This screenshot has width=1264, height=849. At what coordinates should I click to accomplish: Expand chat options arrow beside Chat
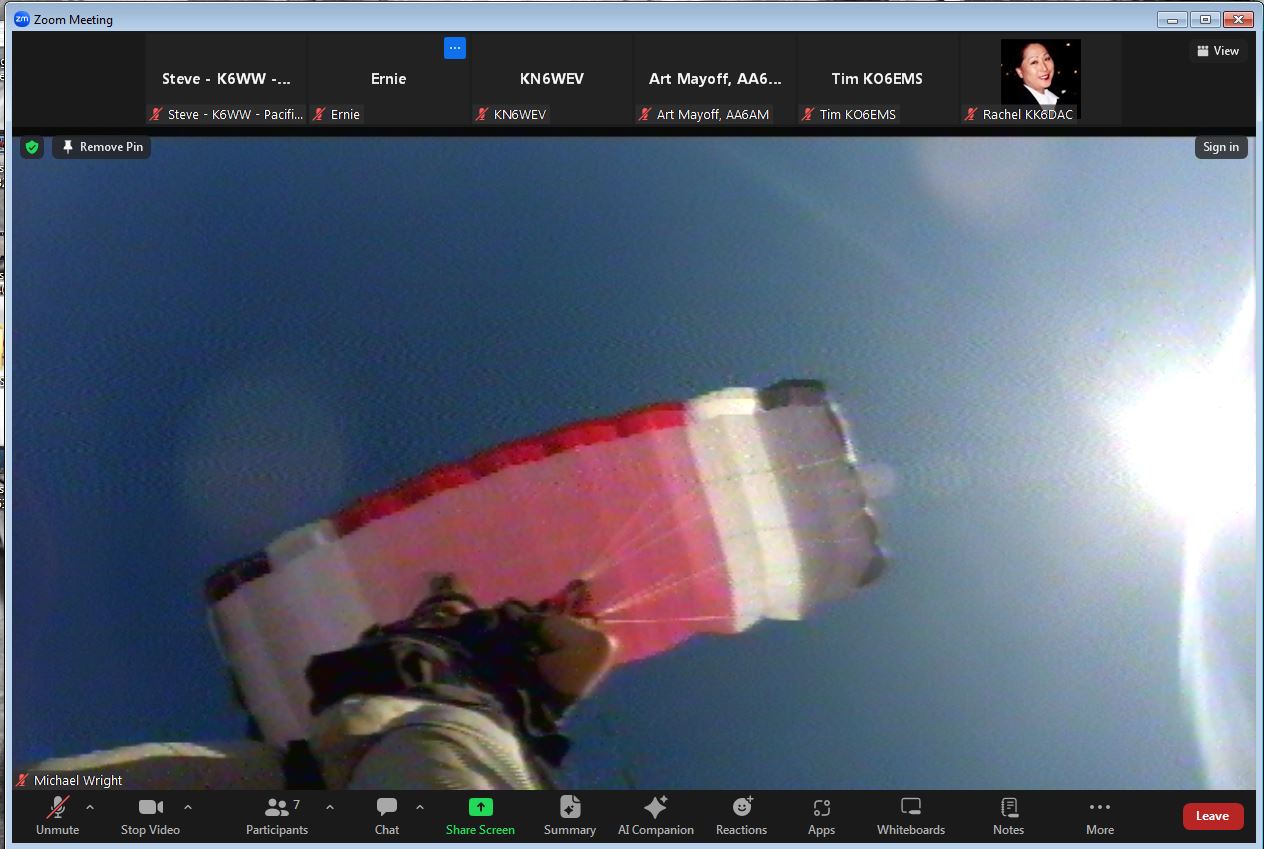pyautogui.click(x=420, y=807)
